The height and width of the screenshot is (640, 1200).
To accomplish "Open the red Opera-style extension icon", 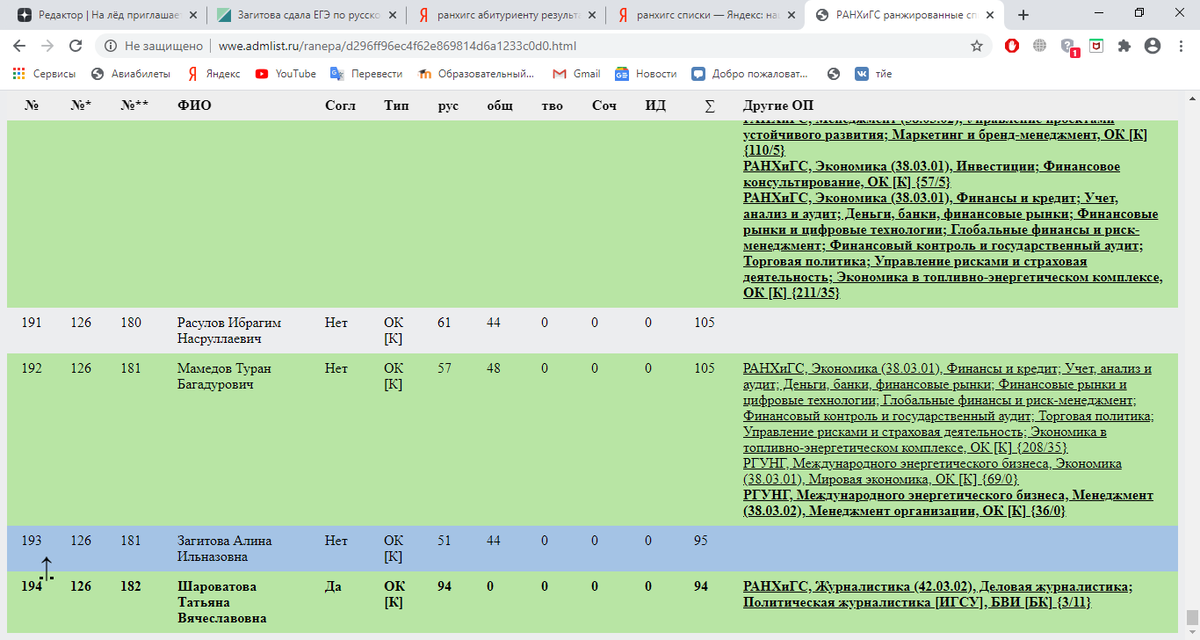I will point(1012,46).
